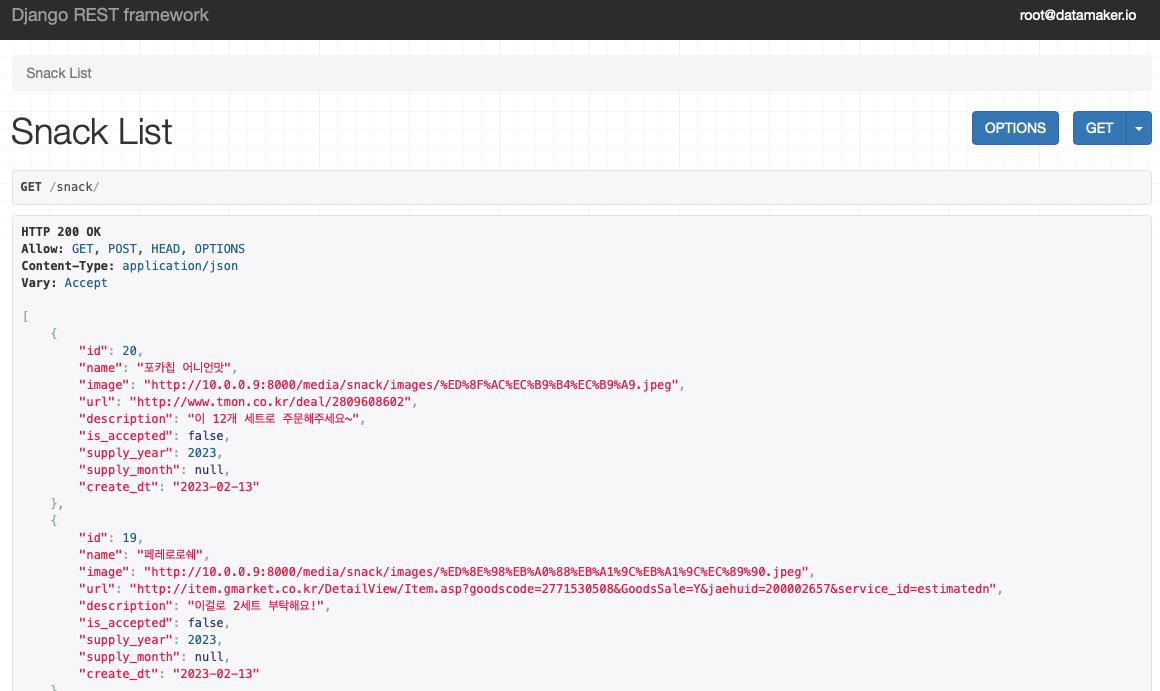Open the Django REST framework home link

click(110, 15)
